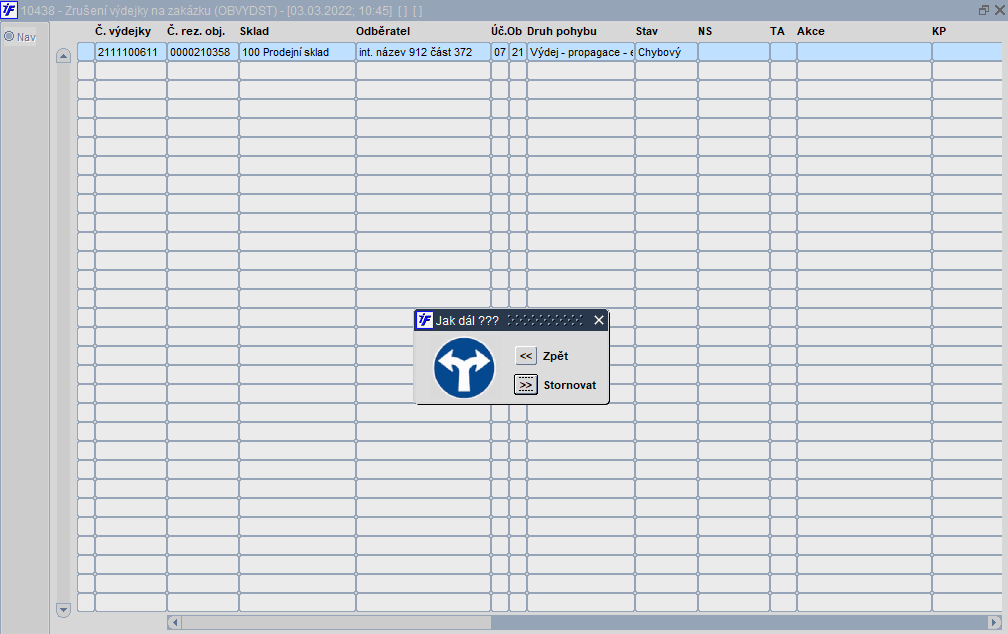Click horizontal scrollbar right arrow
The height and width of the screenshot is (634, 1008).
coord(994,622)
